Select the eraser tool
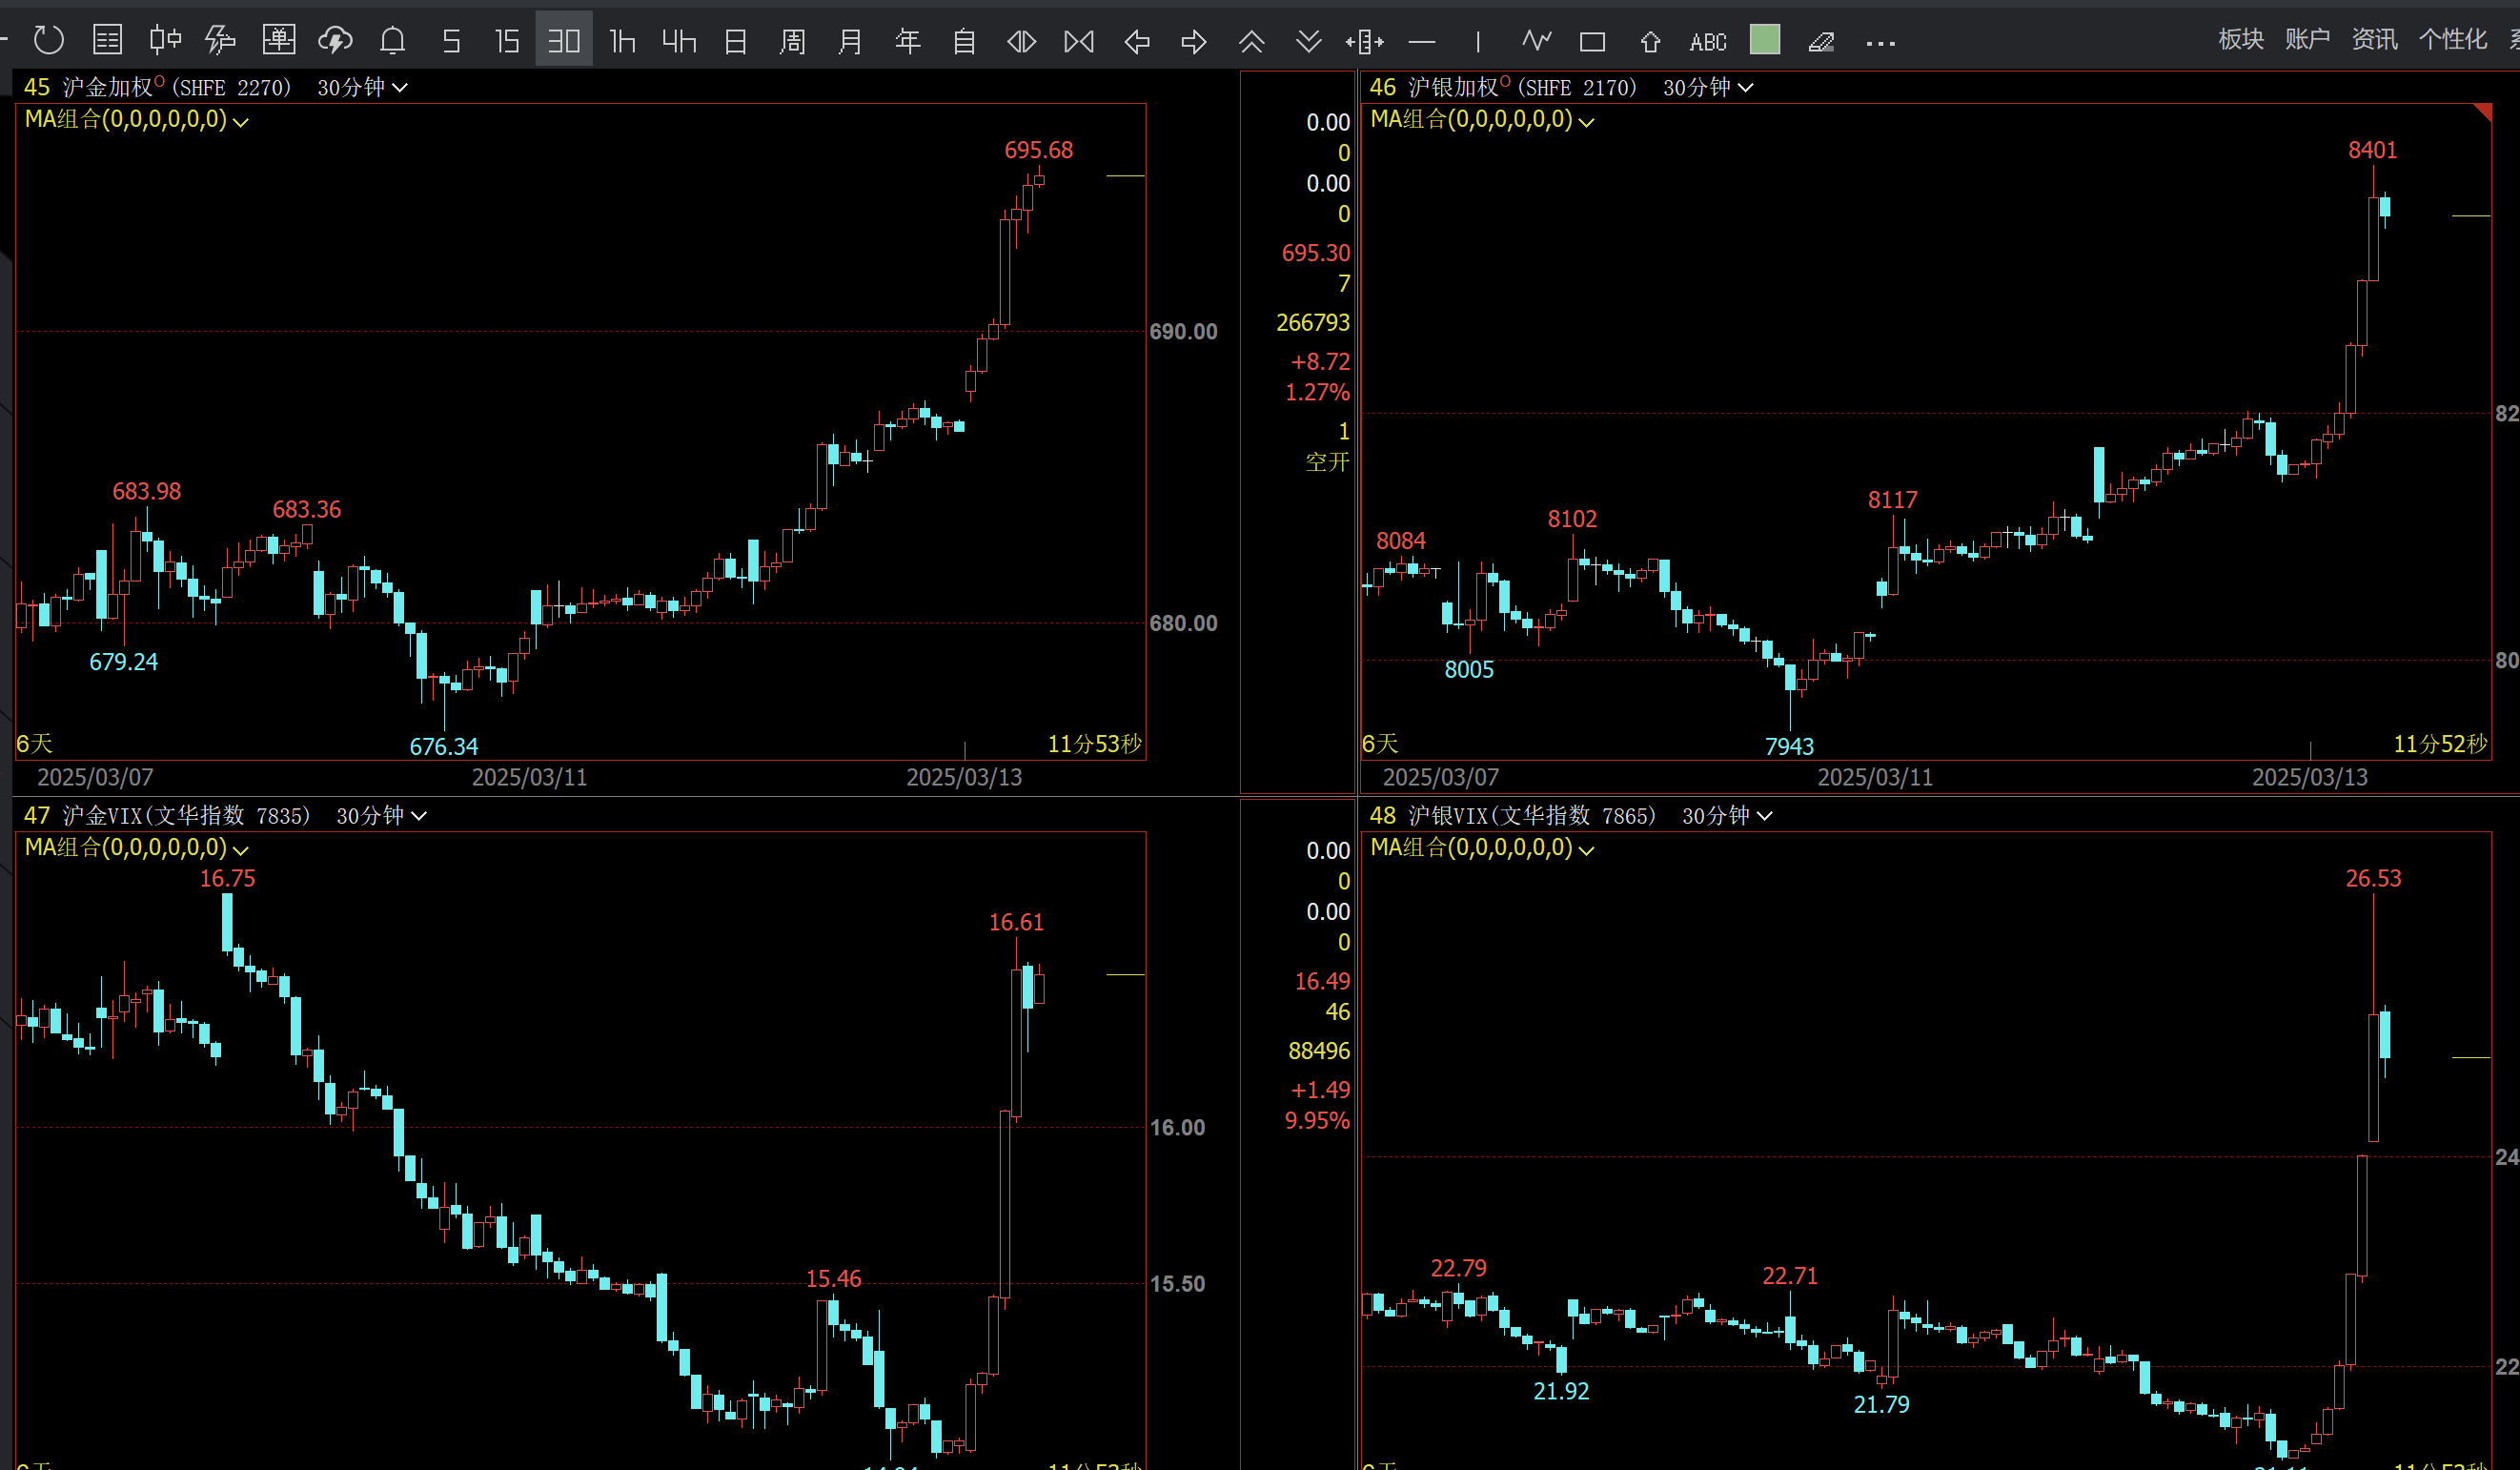The width and height of the screenshot is (2520, 1470). [x=1821, y=42]
